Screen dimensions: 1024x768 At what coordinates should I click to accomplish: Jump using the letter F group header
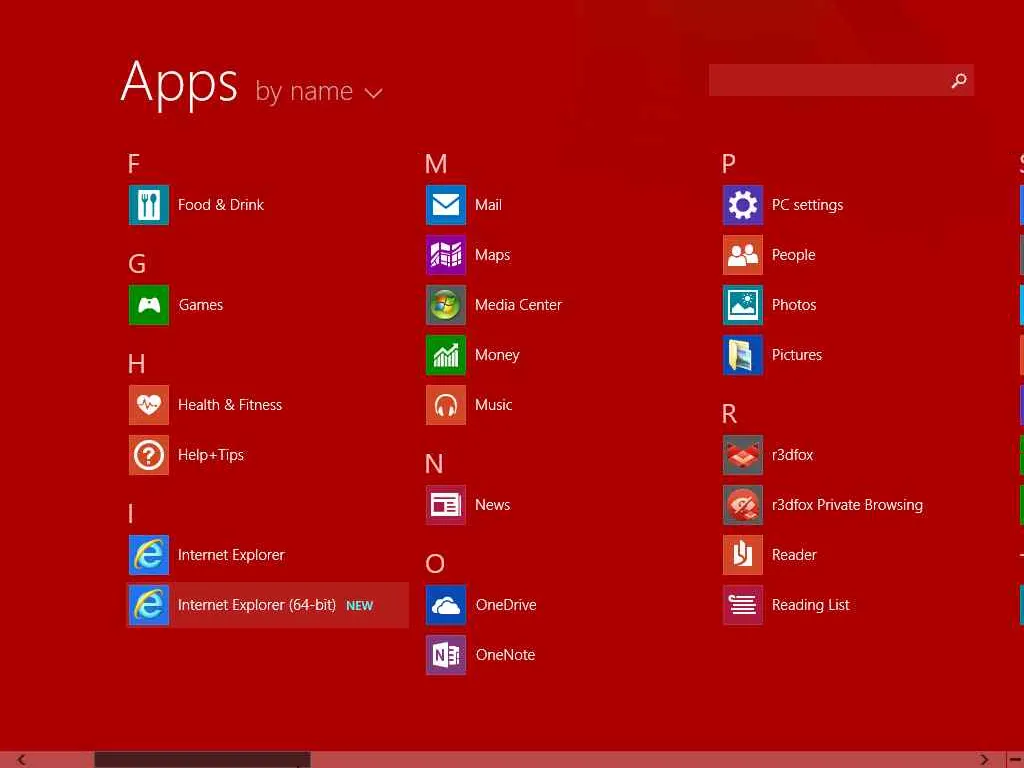tap(134, 163)
